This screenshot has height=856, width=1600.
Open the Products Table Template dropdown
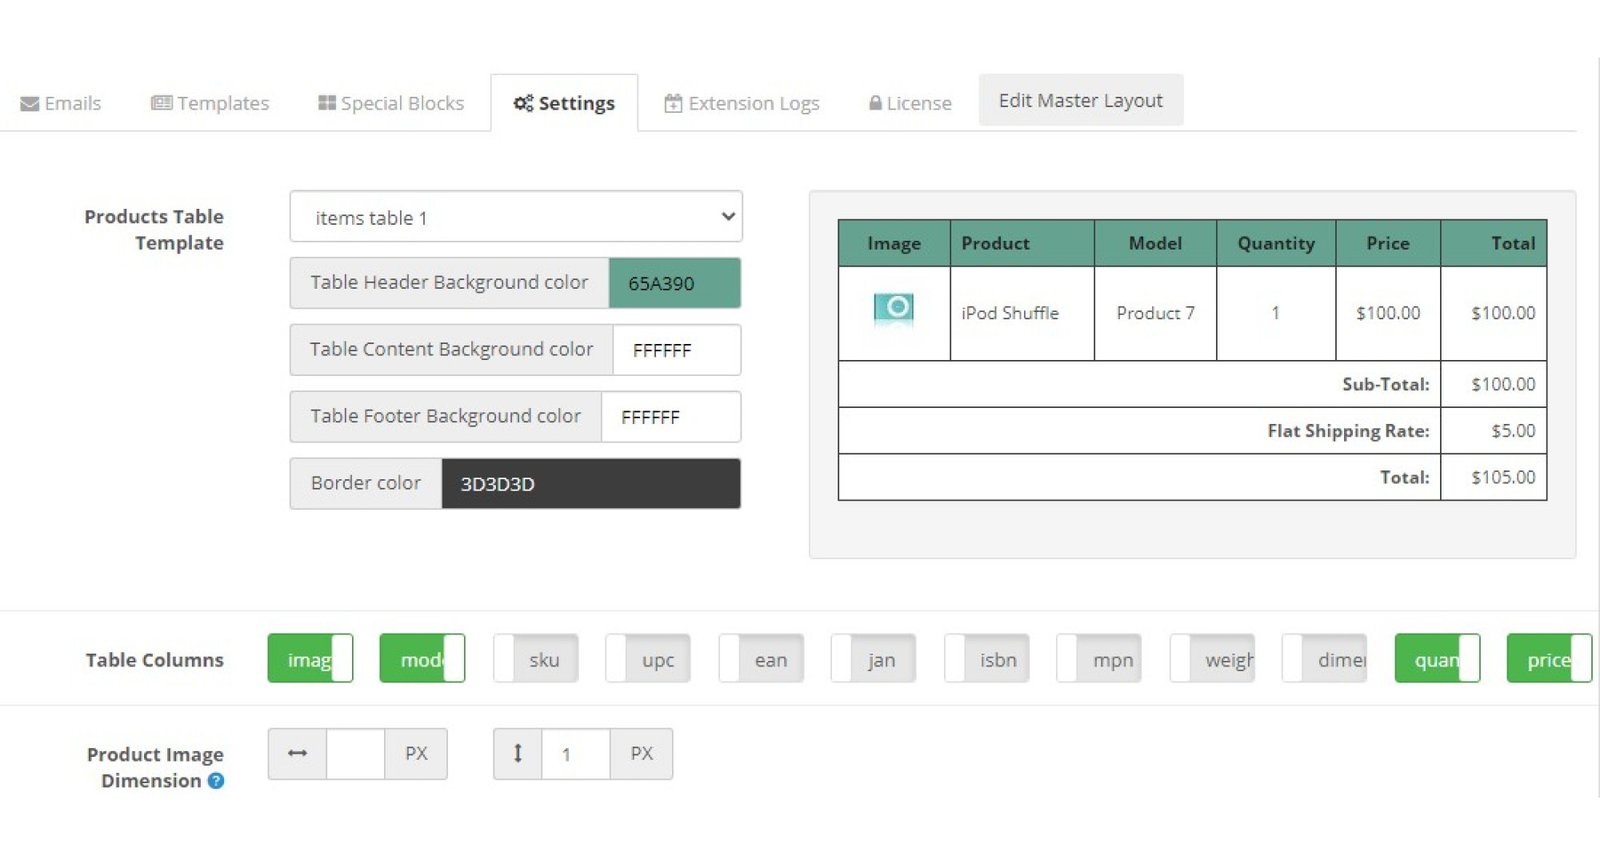tap(516, 217)
